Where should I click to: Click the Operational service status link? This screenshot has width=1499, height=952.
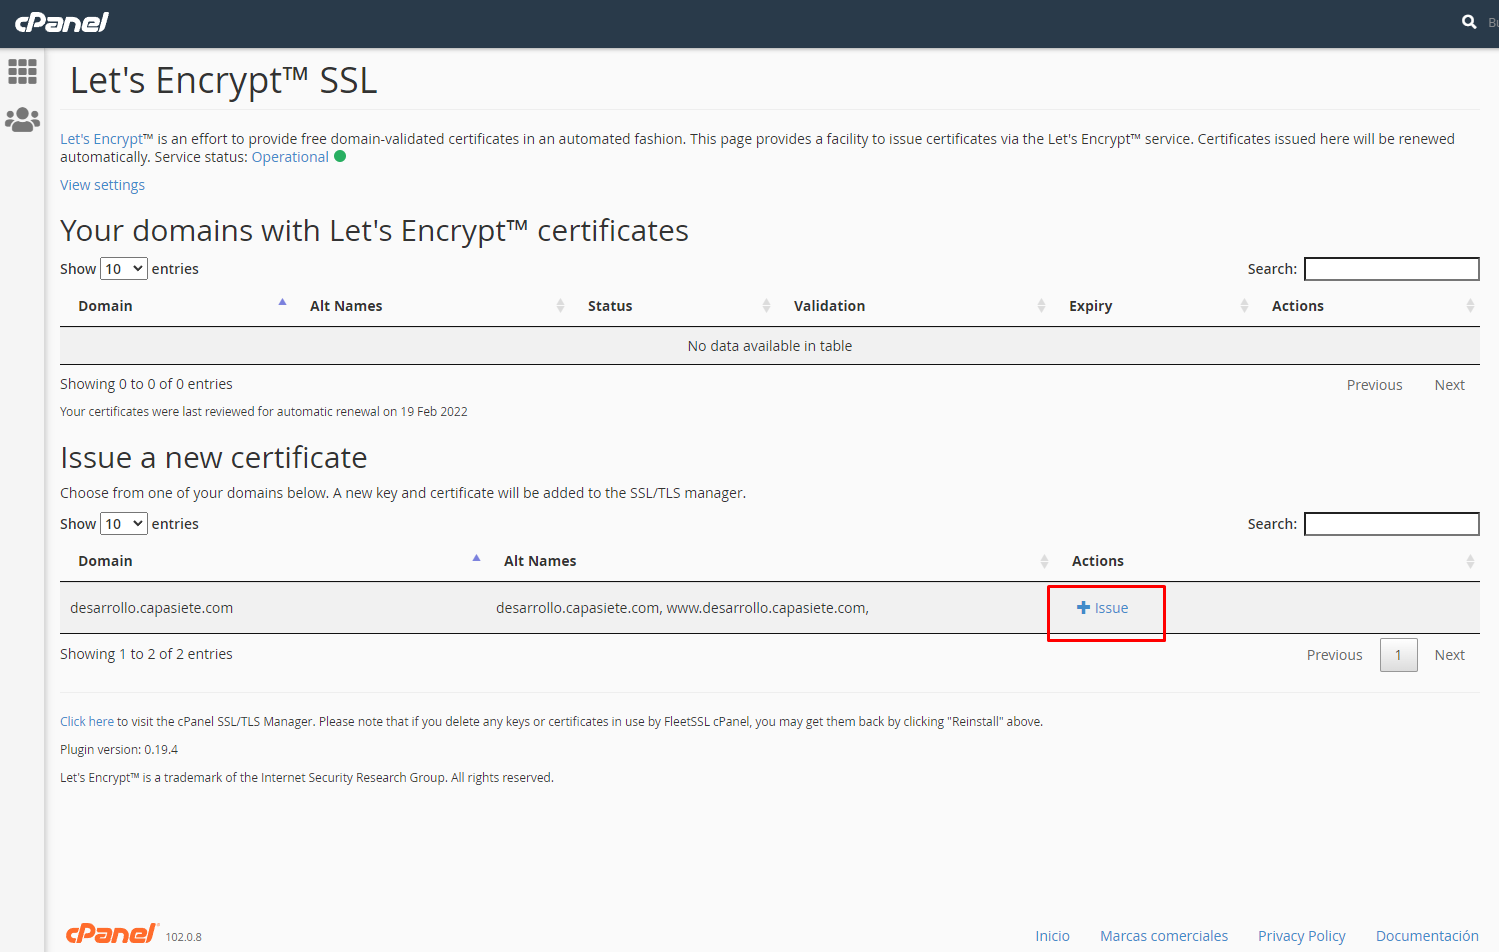pos(290,157)
